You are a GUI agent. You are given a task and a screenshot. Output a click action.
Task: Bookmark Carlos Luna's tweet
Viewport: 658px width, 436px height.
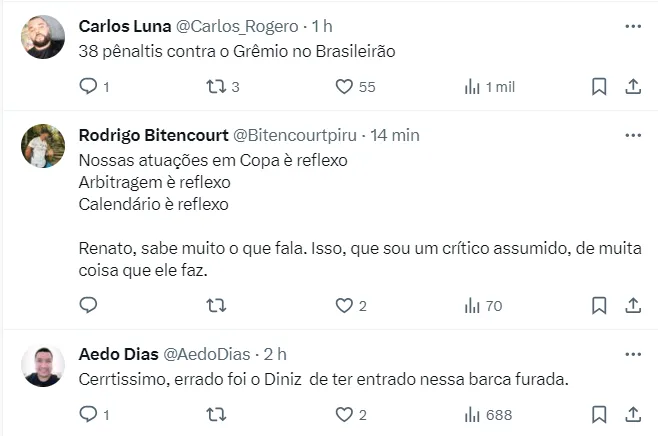click(x=599, y=87)
